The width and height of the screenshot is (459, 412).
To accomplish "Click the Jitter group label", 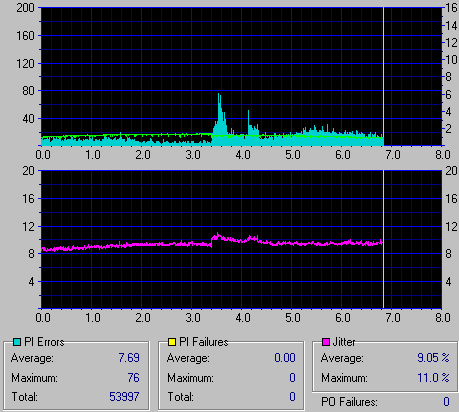I will click(x=344, y=342).
